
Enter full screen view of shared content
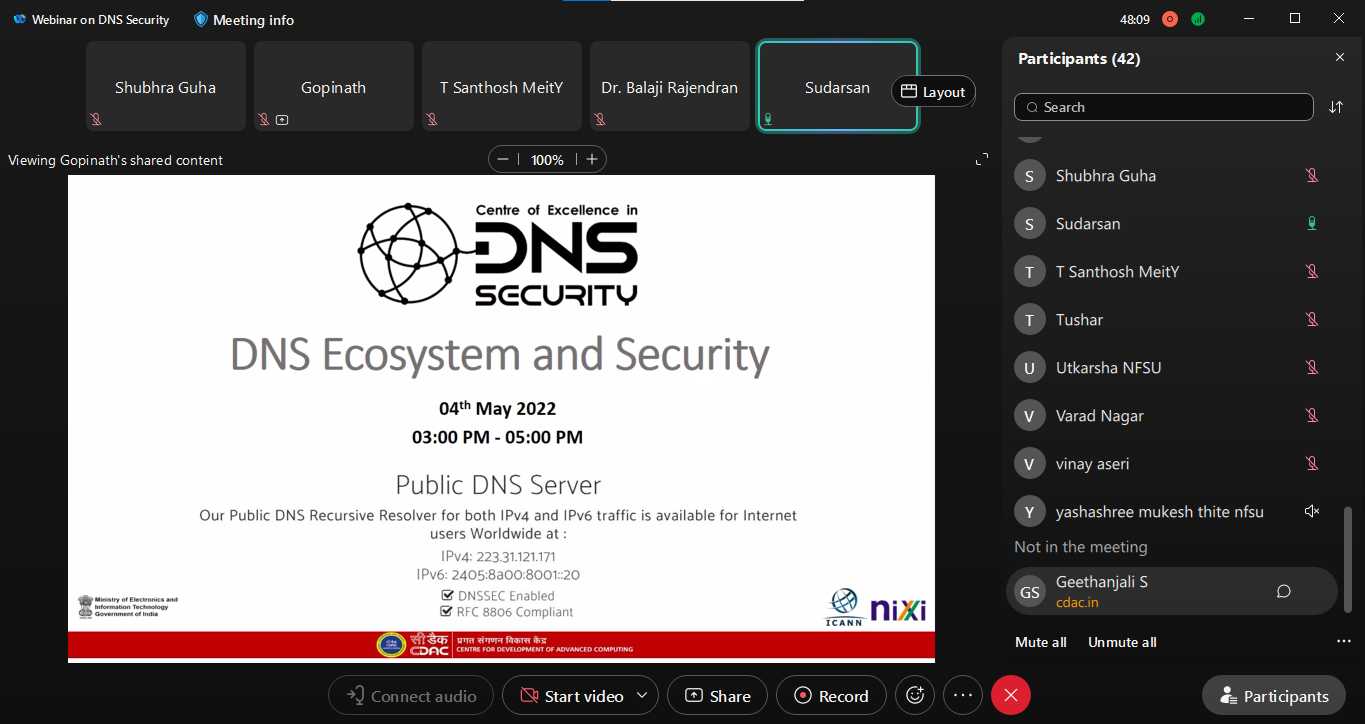click(x=982, y=159)
